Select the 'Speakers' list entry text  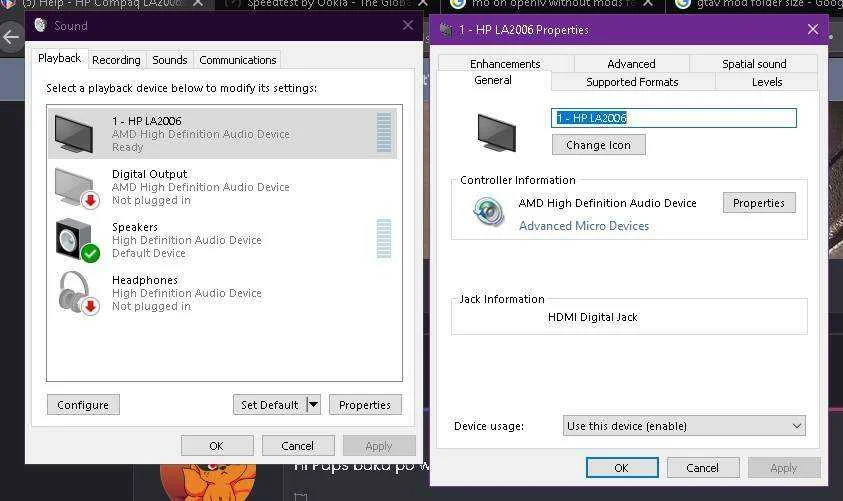(x=135, y=227)
